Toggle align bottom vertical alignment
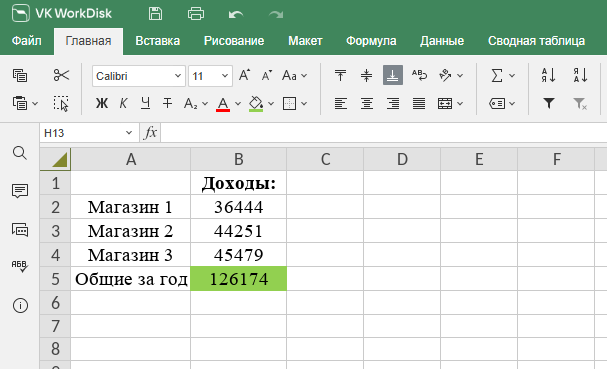The image size is (607, 369). (393, 75)
